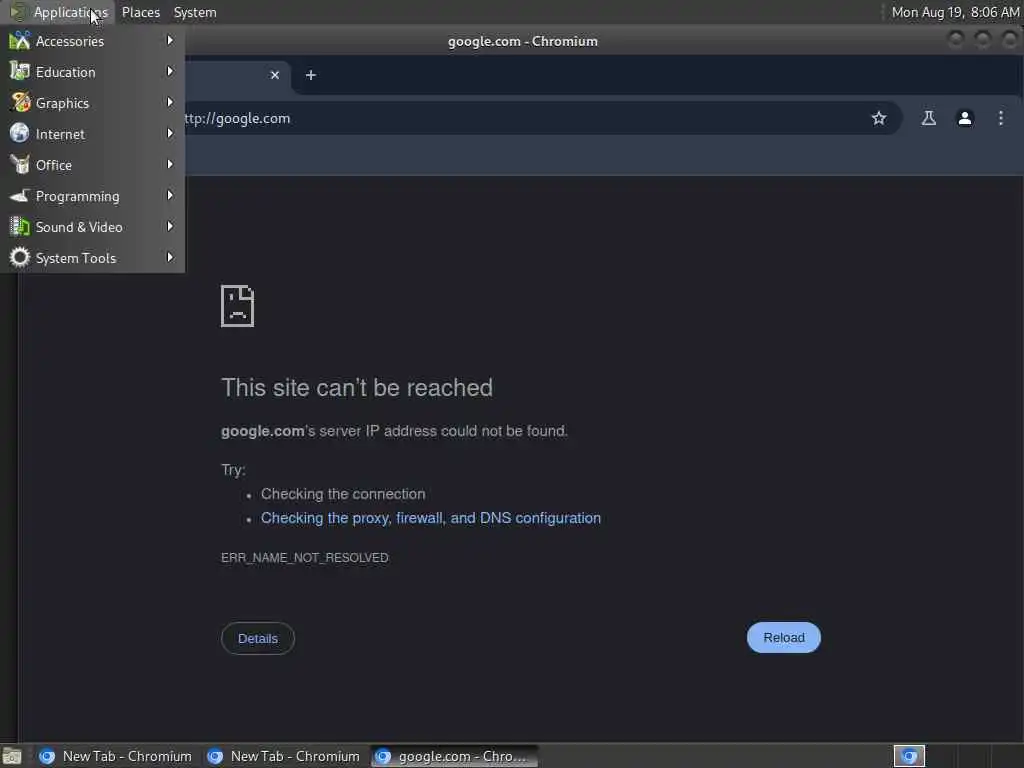Click the Applications menu logo icon
Viewport: 1024px width, 768px height.
18,12
